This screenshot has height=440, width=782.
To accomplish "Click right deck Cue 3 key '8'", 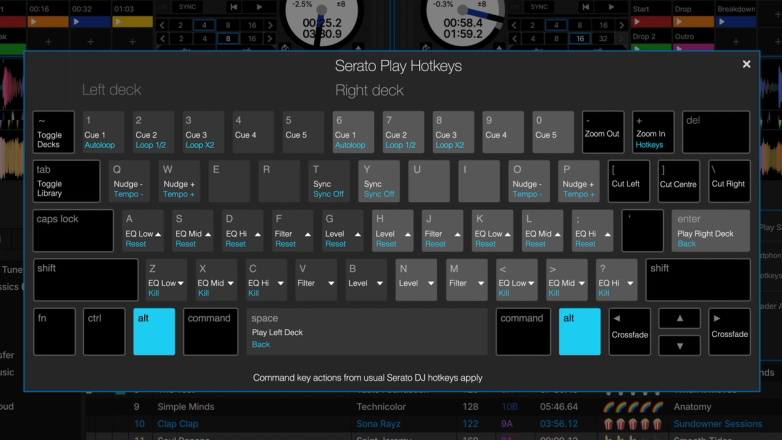I will pos(453,132).
